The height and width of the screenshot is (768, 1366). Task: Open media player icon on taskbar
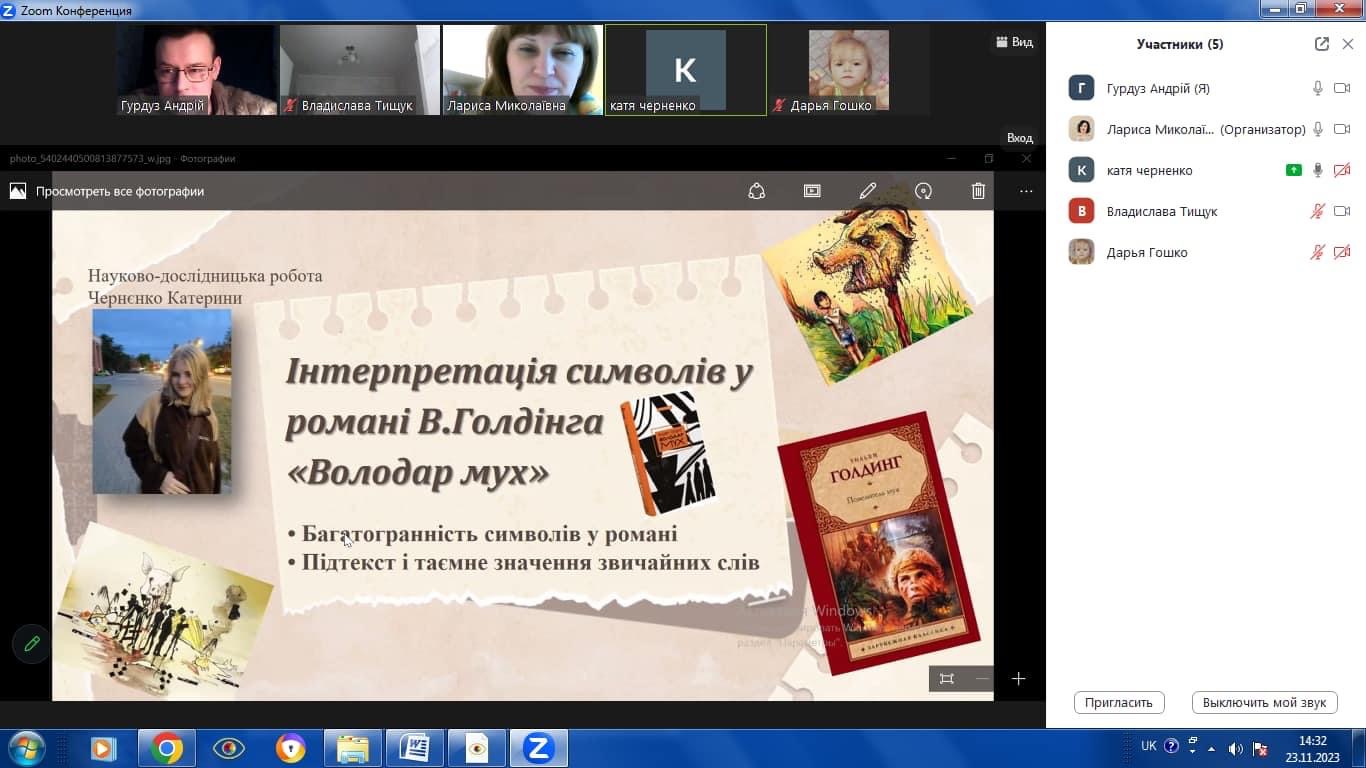click(x=104, y=748)
